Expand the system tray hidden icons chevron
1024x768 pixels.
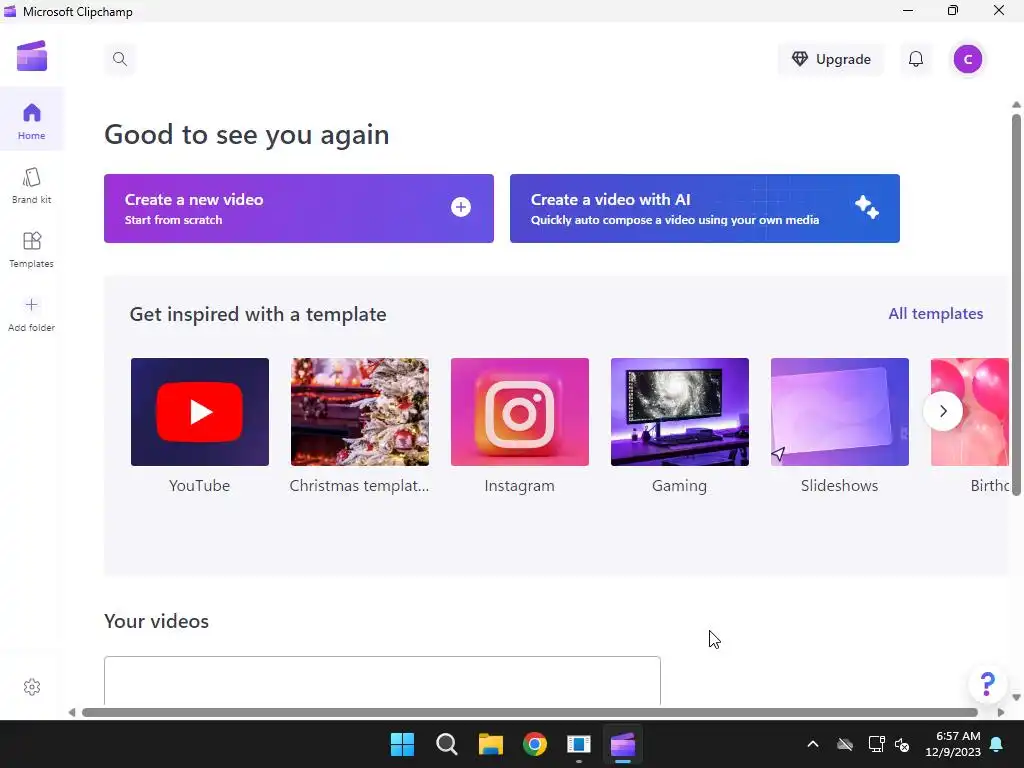[812, 744]
